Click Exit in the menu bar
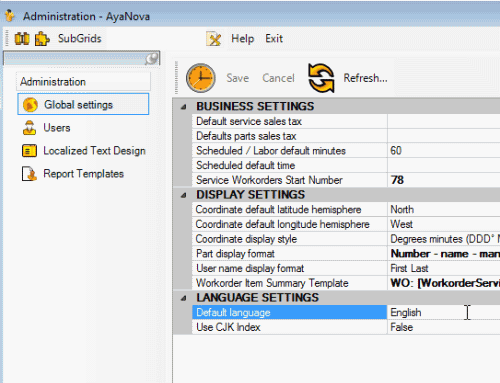 pyautogui.click(x=274, y=39)
